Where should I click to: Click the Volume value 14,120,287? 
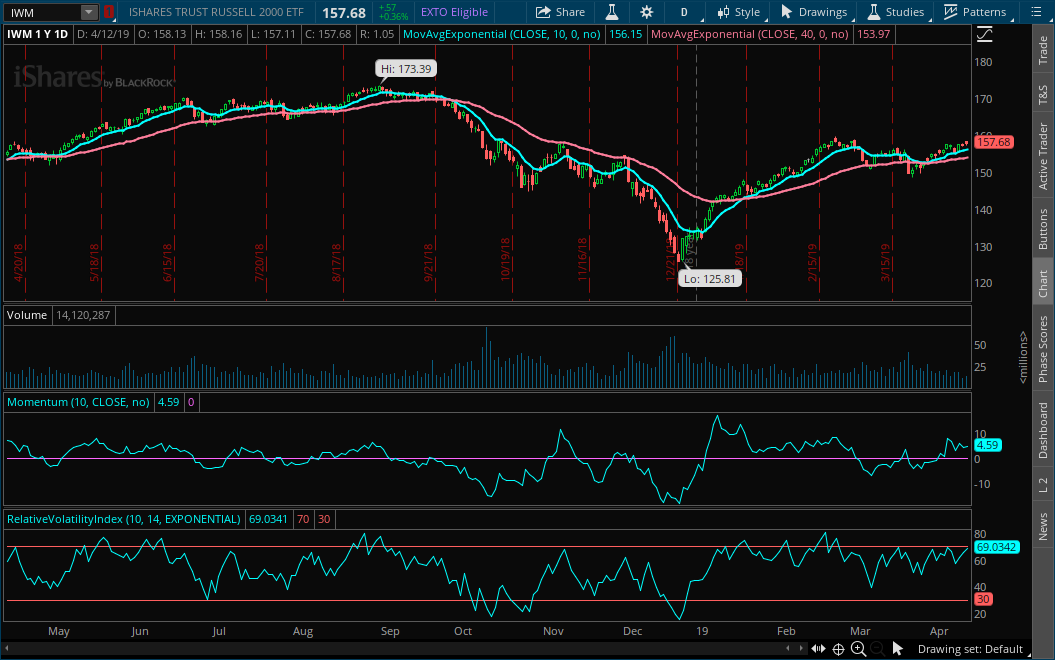point(83,315)
